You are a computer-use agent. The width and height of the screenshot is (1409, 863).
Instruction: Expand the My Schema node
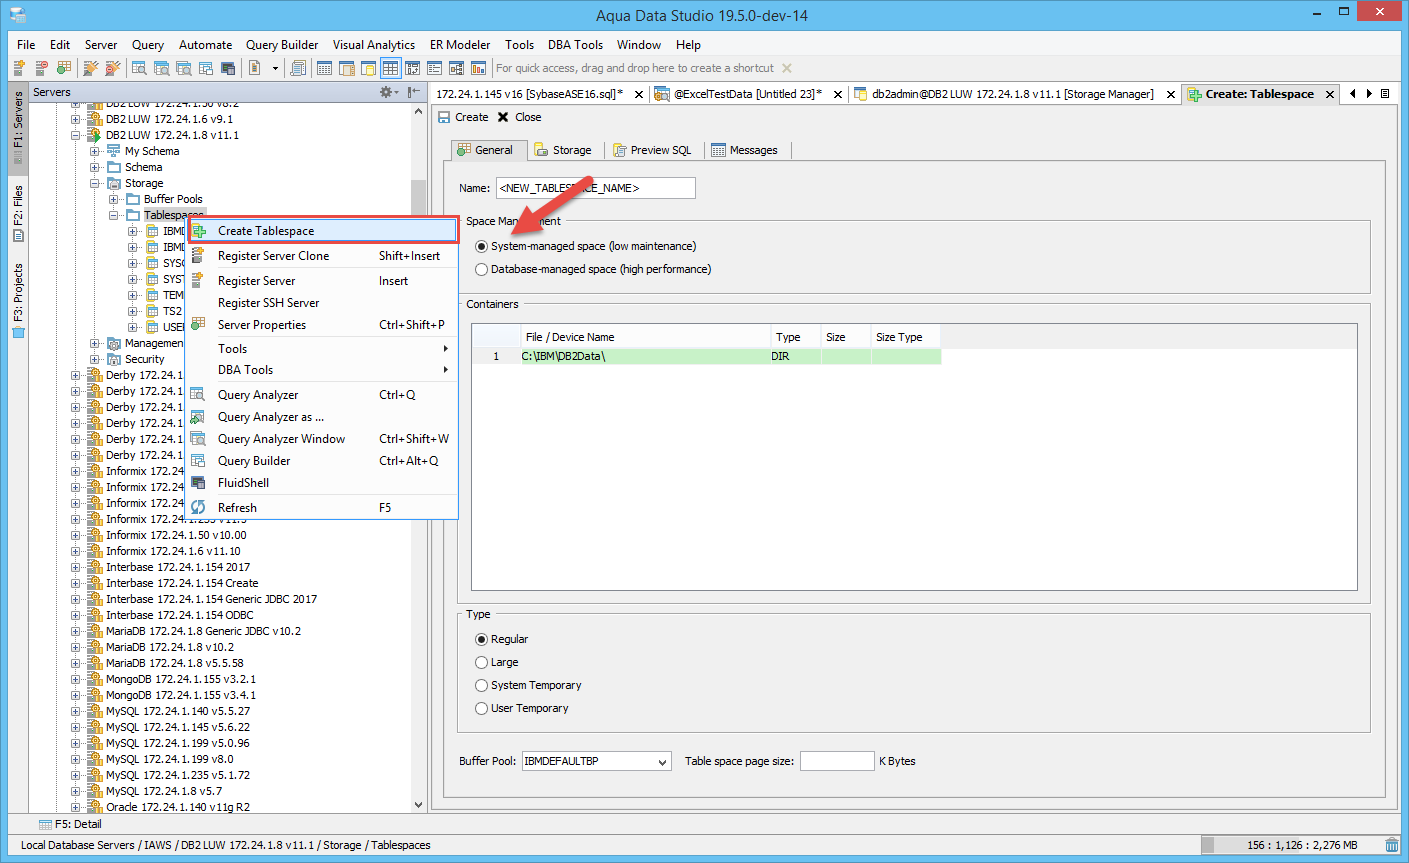(95, 151)
